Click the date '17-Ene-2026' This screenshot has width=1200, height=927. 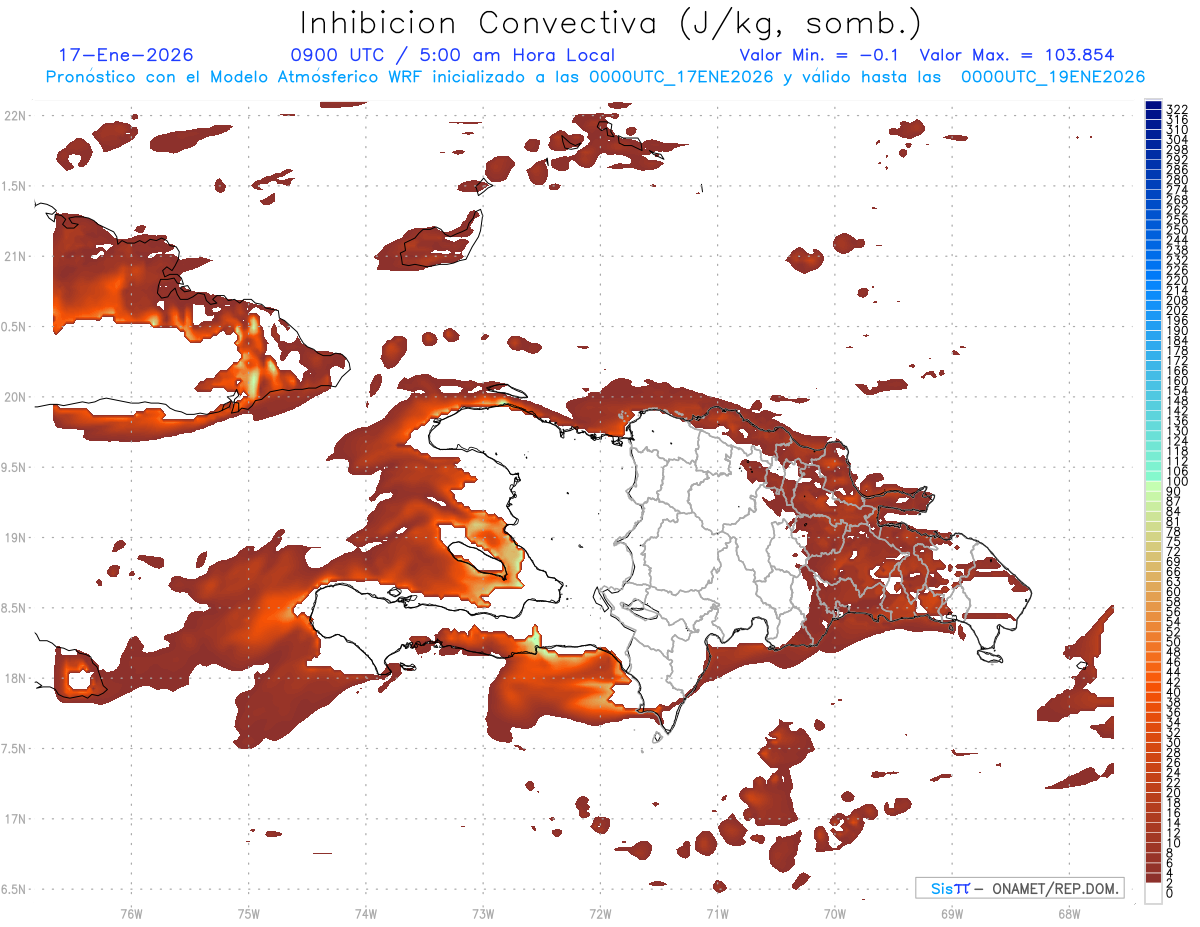(x=127, y=55)
